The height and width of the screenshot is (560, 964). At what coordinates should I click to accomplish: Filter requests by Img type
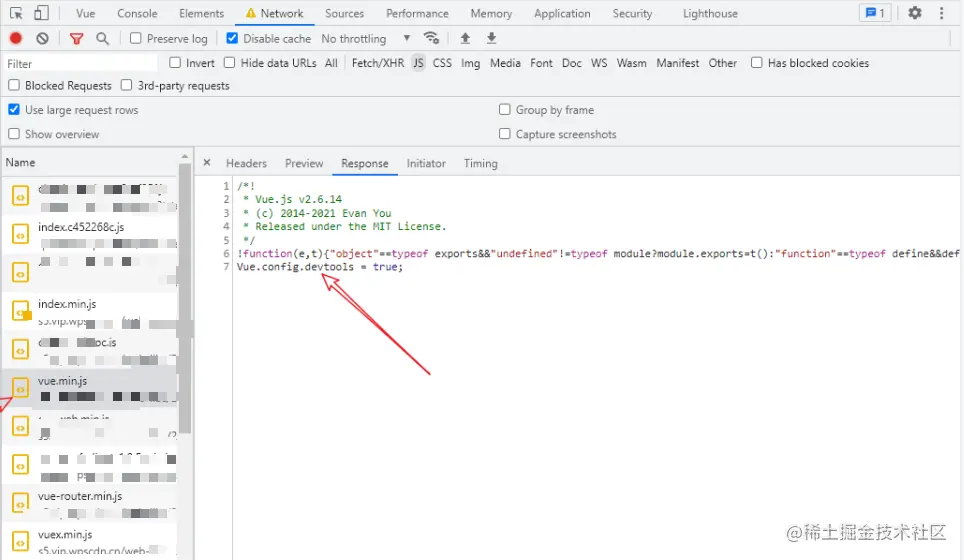[x=470, y=63]
